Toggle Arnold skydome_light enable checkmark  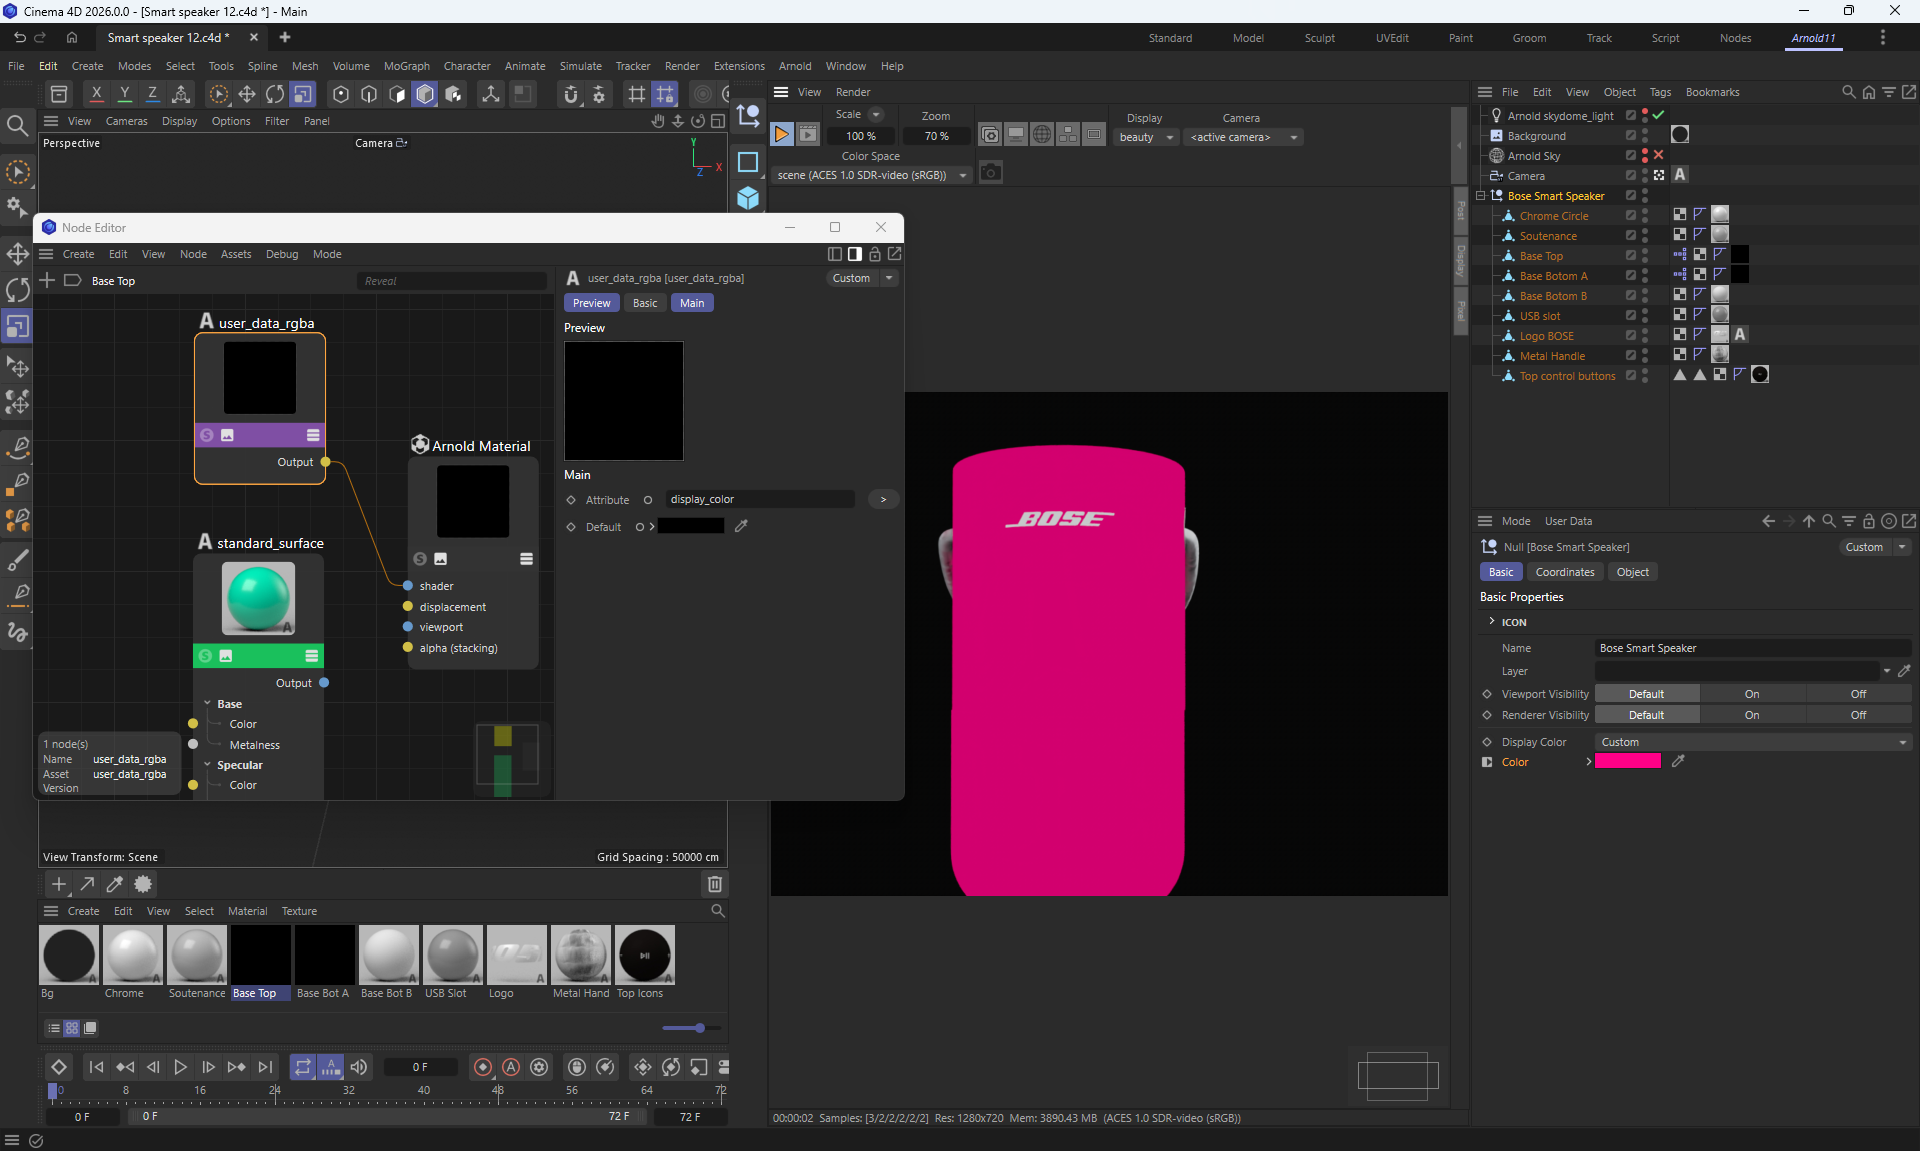click(x=1659, y=115)
